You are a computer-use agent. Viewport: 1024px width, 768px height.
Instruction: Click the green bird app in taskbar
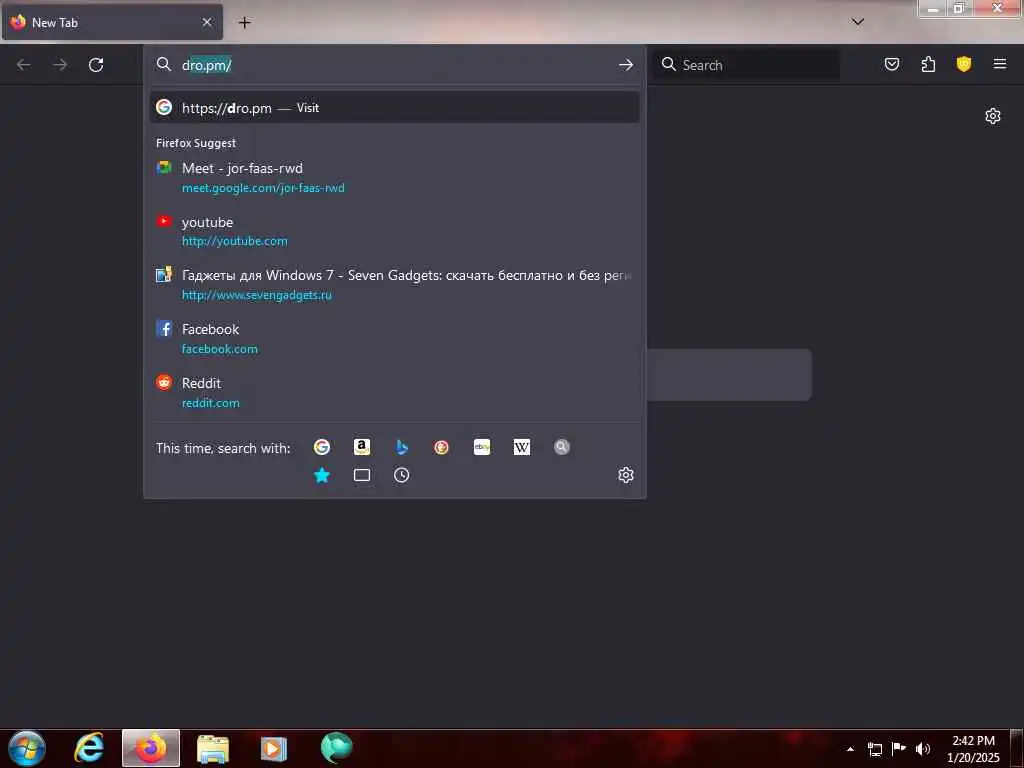(336, 748)
